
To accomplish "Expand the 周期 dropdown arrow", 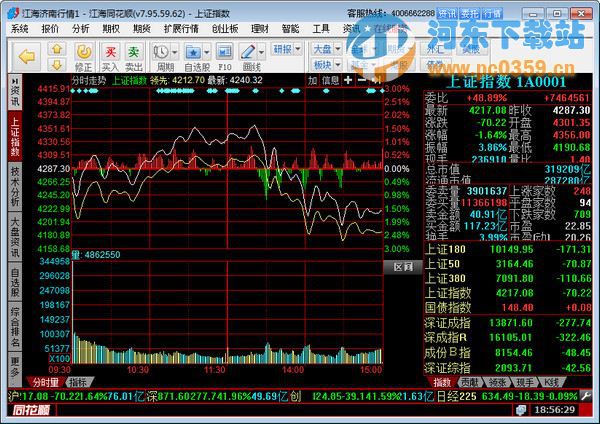I will [x=174, y=52].
